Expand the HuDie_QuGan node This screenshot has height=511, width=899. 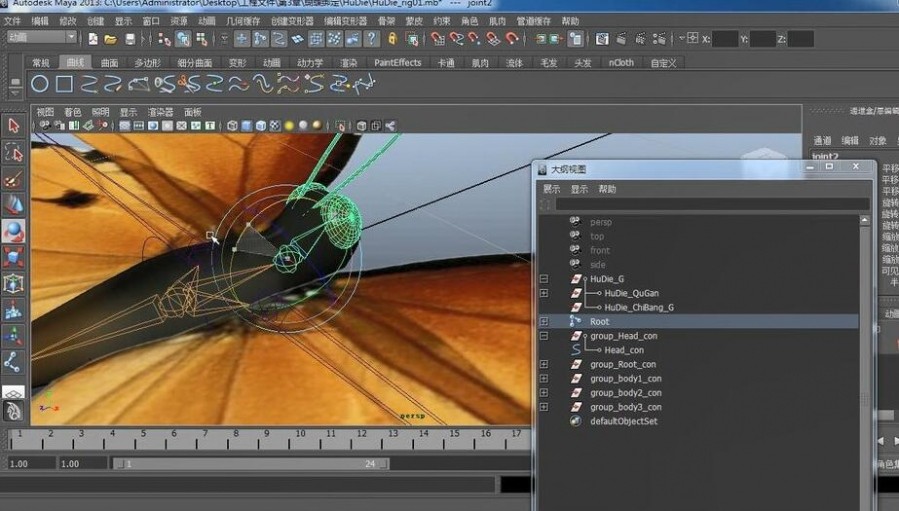[544, 293]
